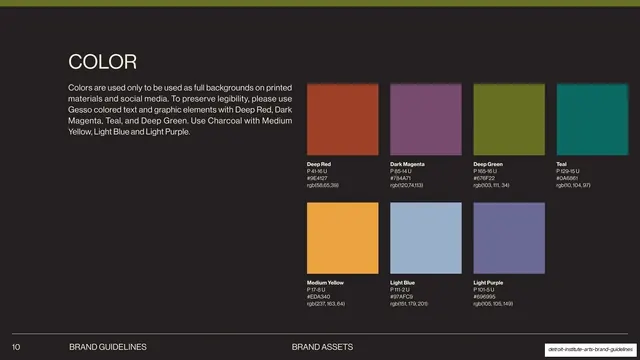
Task: Click the Pantone code "P 129-15 U"
Action: tap(567, 171)
